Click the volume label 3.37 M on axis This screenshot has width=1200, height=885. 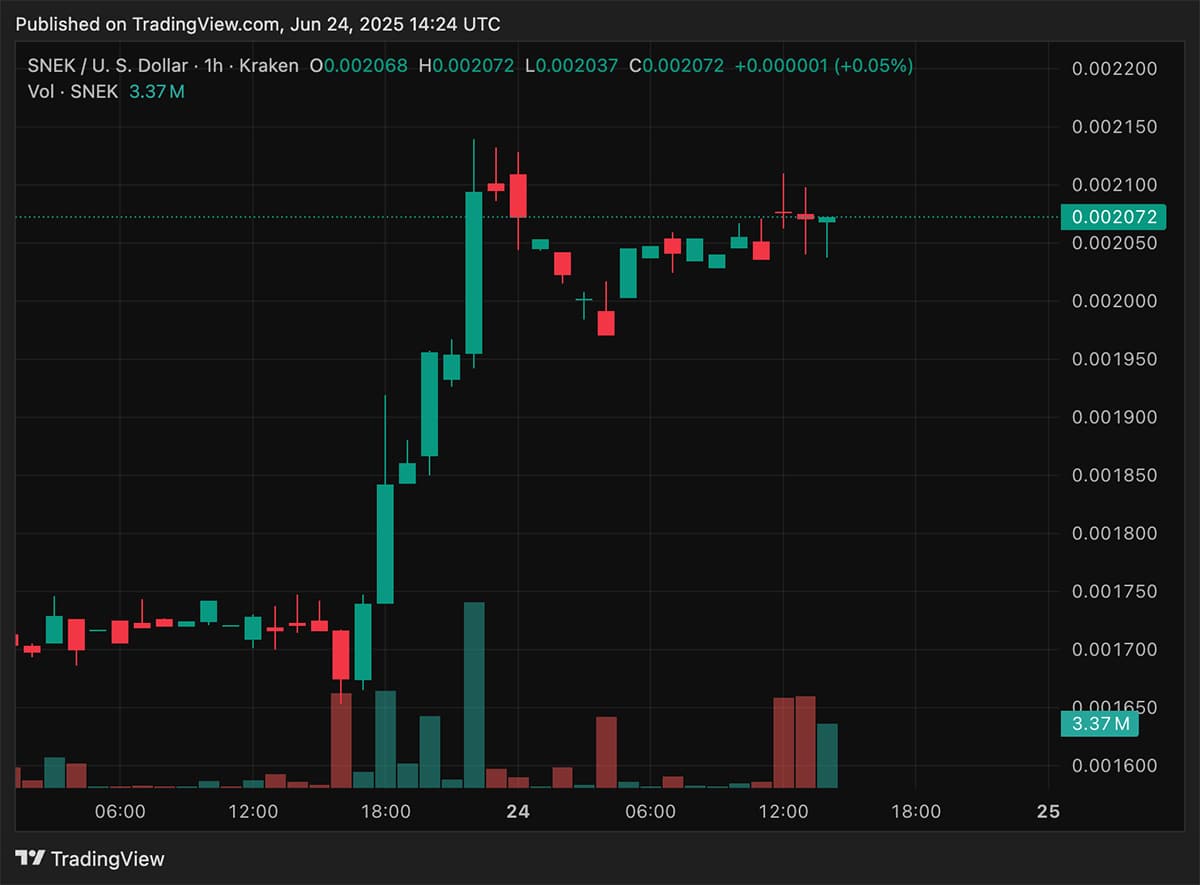coord(1098,723)
